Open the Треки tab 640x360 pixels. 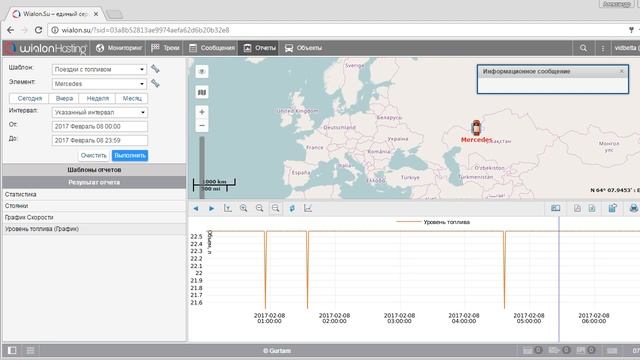[165, 48]
